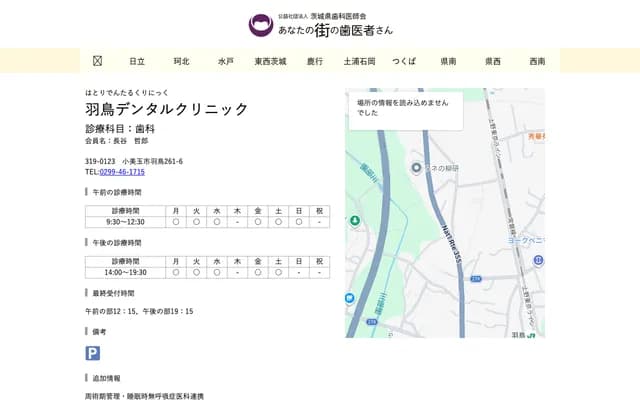The height and width of the screenshot is (400, 640).
Task: Click the 9:30〜12:30 time cell
Action: (125, 222)
